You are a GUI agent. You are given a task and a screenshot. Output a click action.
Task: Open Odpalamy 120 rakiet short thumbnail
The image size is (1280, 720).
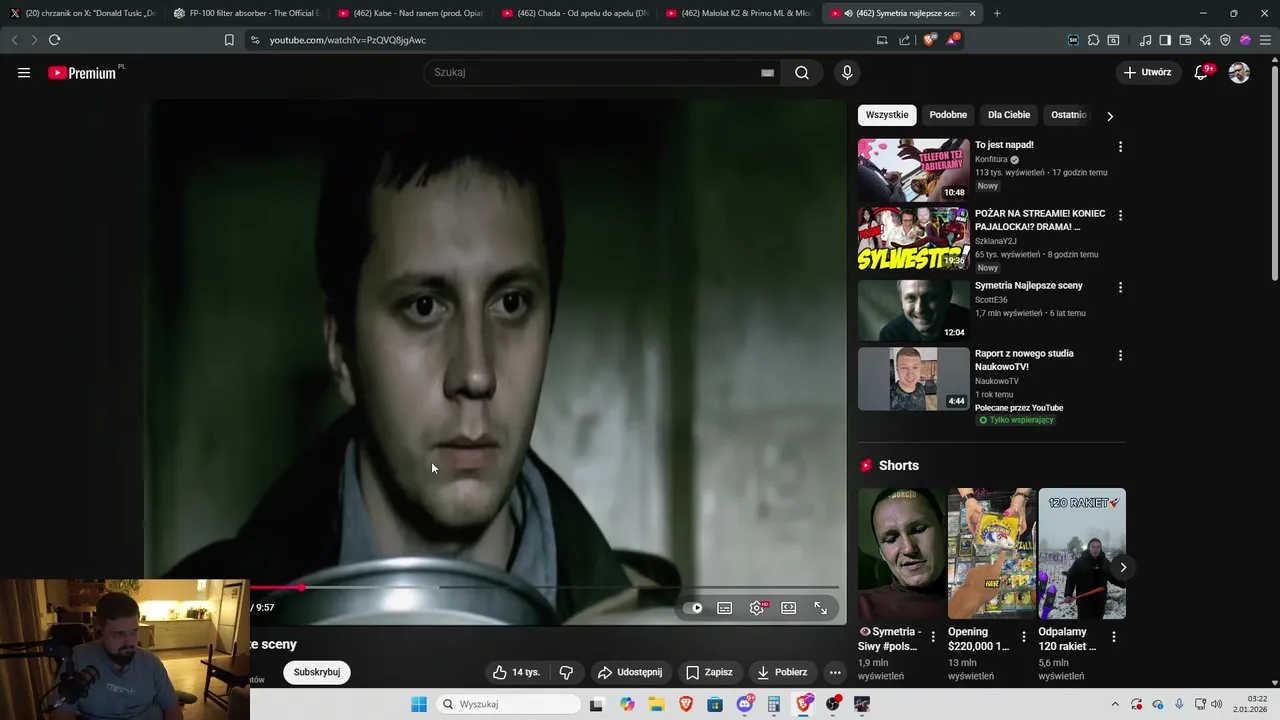click(x=1082, y=554)
